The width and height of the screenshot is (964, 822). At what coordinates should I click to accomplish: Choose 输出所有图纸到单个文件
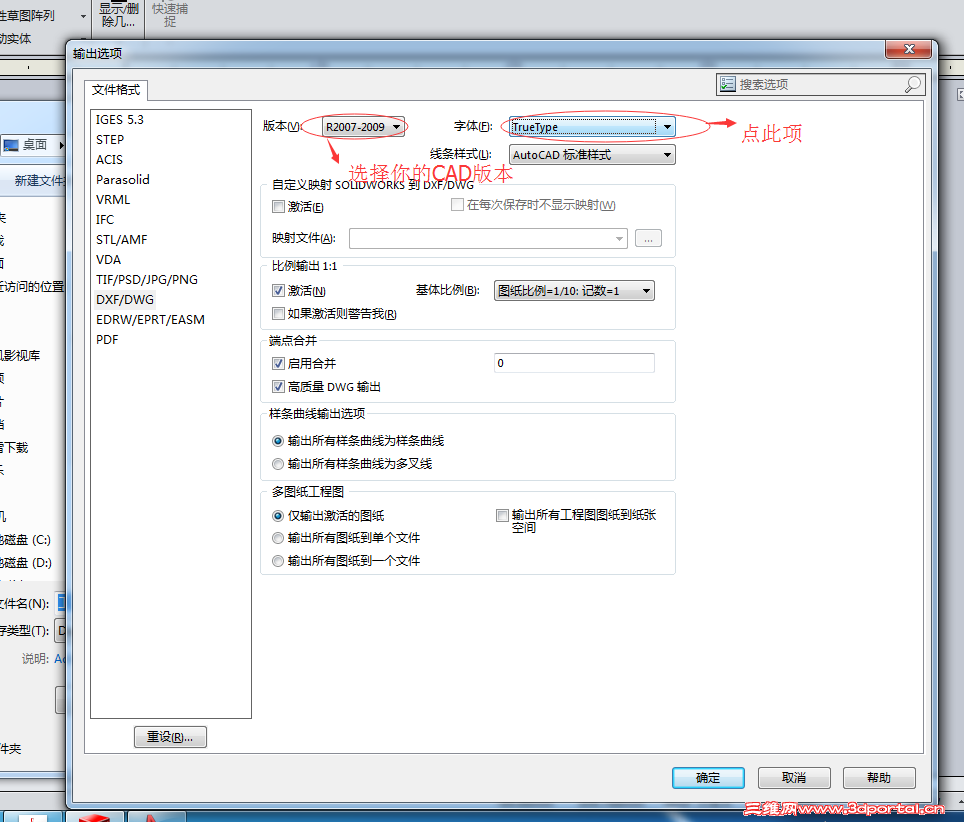pyautogui.click(x=277, y=538)
